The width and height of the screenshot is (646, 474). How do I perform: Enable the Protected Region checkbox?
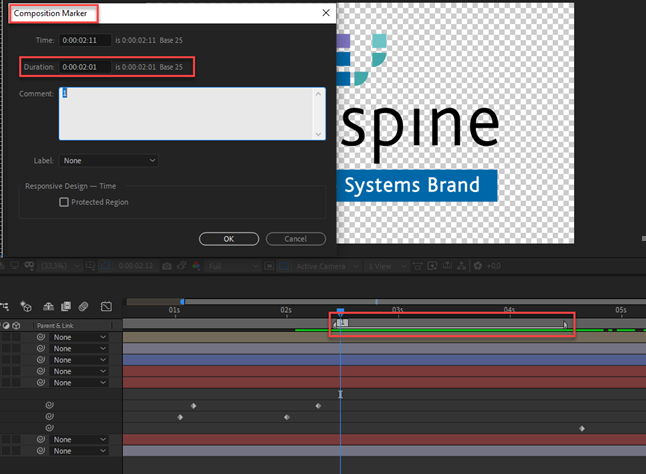click(x=64, y=202)
